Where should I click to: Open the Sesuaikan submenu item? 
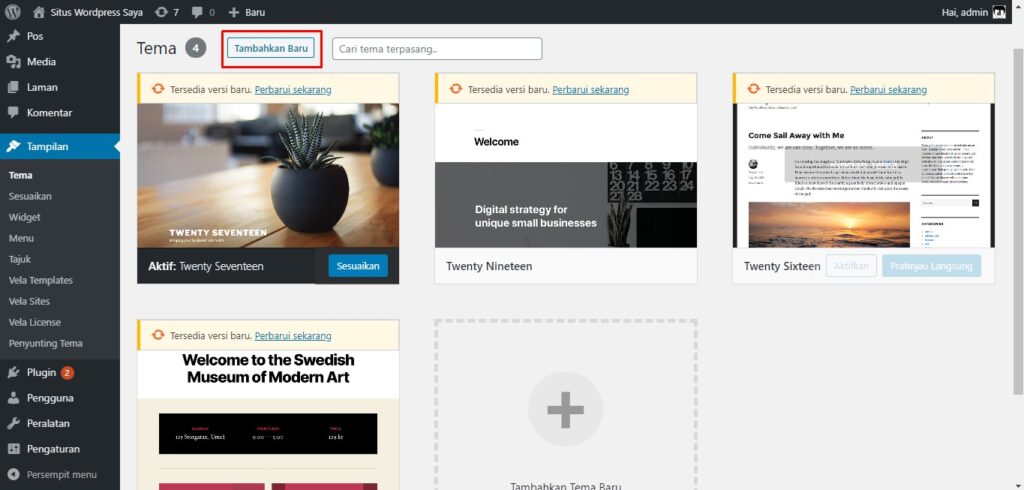(30, 196)
